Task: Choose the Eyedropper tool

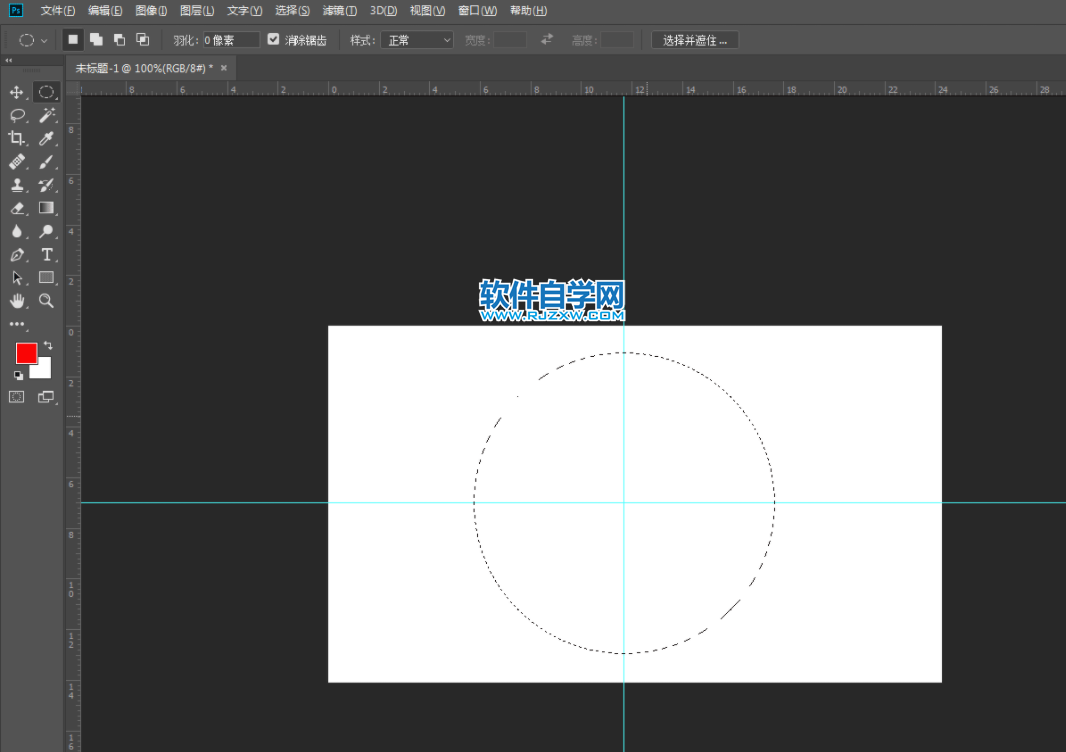Action: pyautogui.click(x=46, y=138)
